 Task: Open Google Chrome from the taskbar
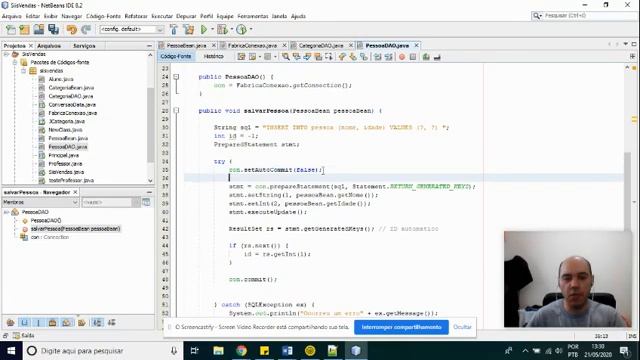pos(241,351)
